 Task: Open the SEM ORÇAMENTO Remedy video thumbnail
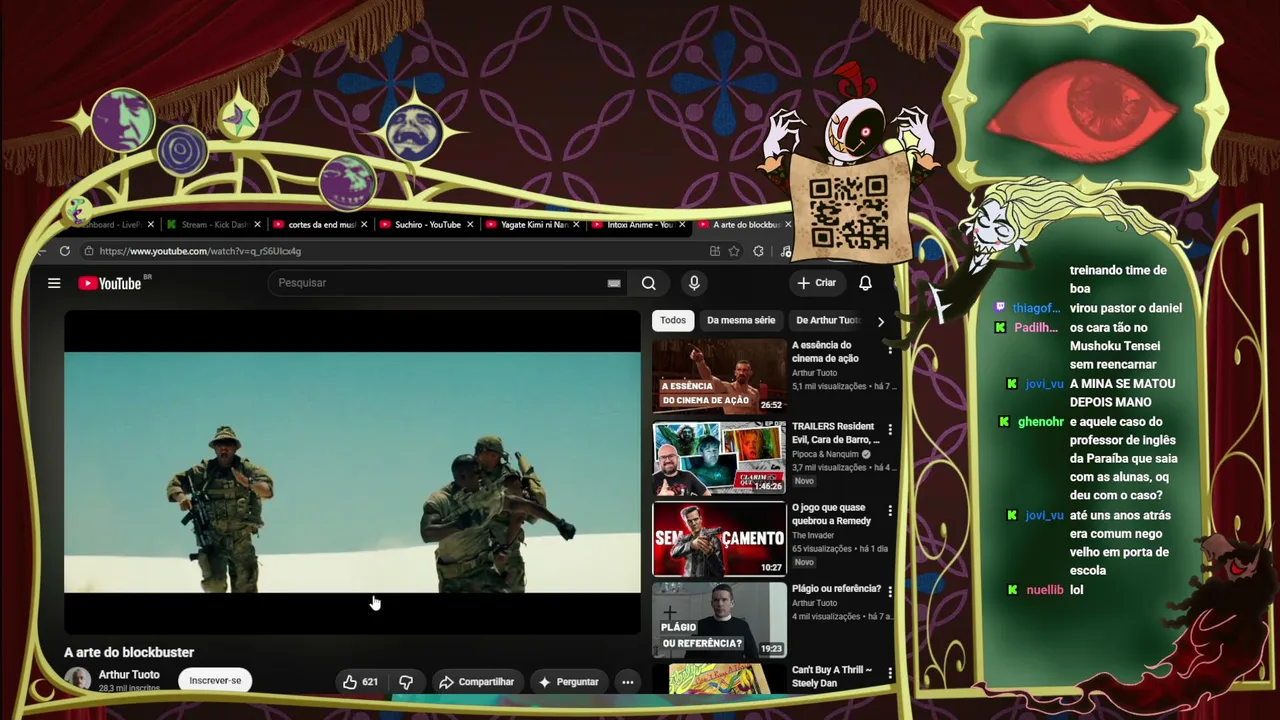(719, 539)
